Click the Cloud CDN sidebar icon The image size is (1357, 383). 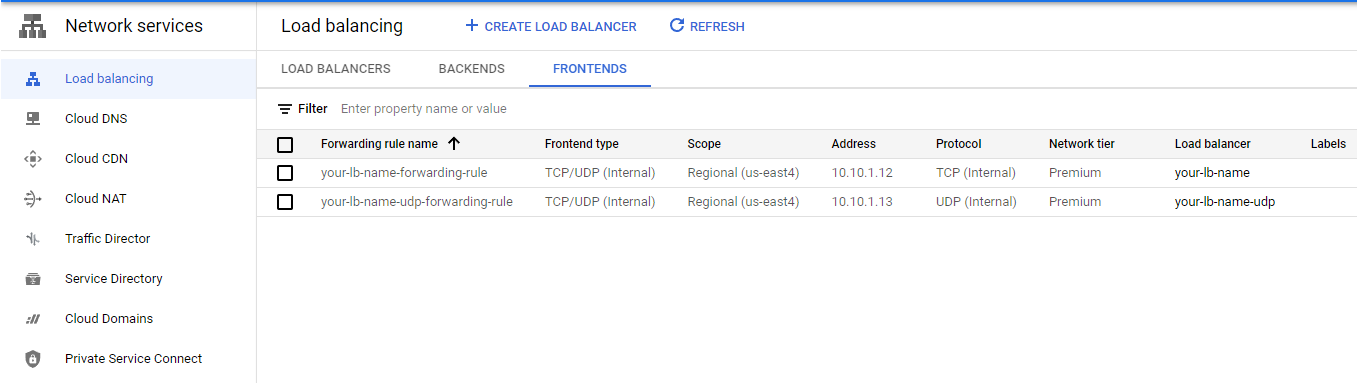click(33, 159)
